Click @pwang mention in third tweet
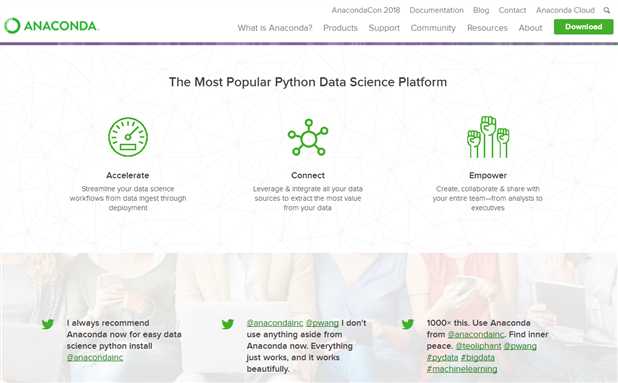Screen dimensions: 618x383 click(520, 346)
